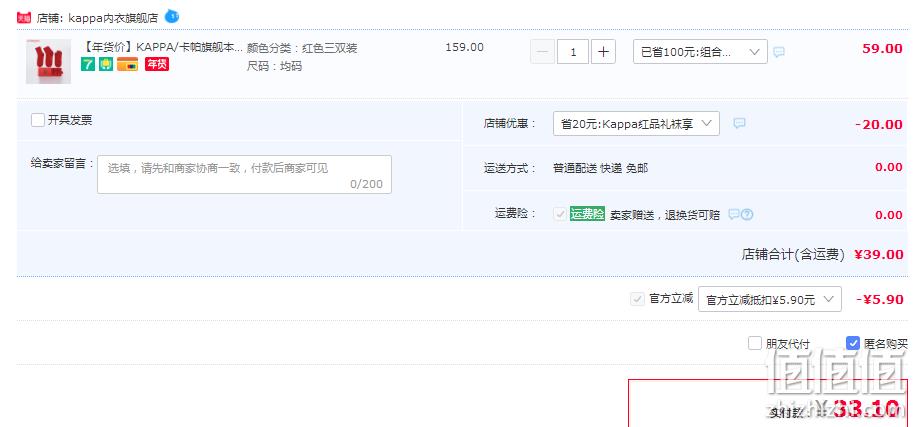915x427 pixels.
Task: Open the blue Wangwang chat icon
Action: [x=172, y=16]
